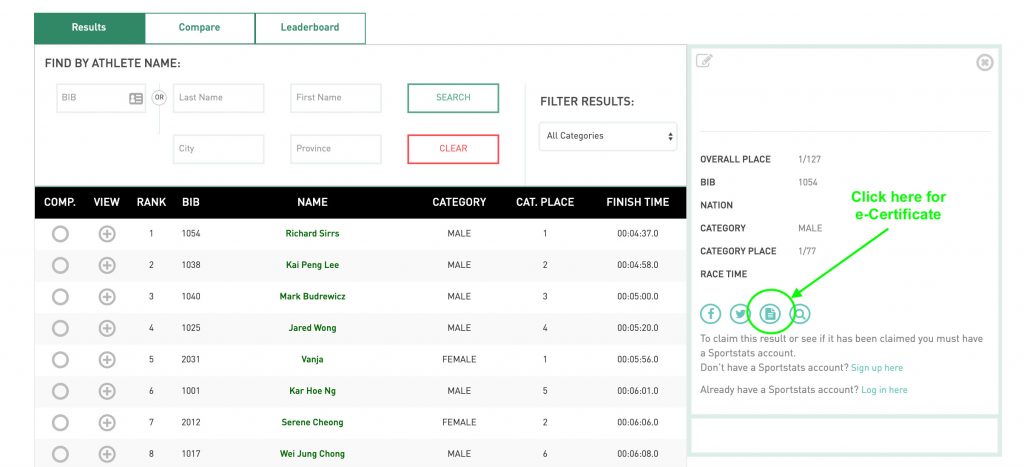
Task: Select compare radio for Kai Peng Lee
Action: click(x=60, y=265)
